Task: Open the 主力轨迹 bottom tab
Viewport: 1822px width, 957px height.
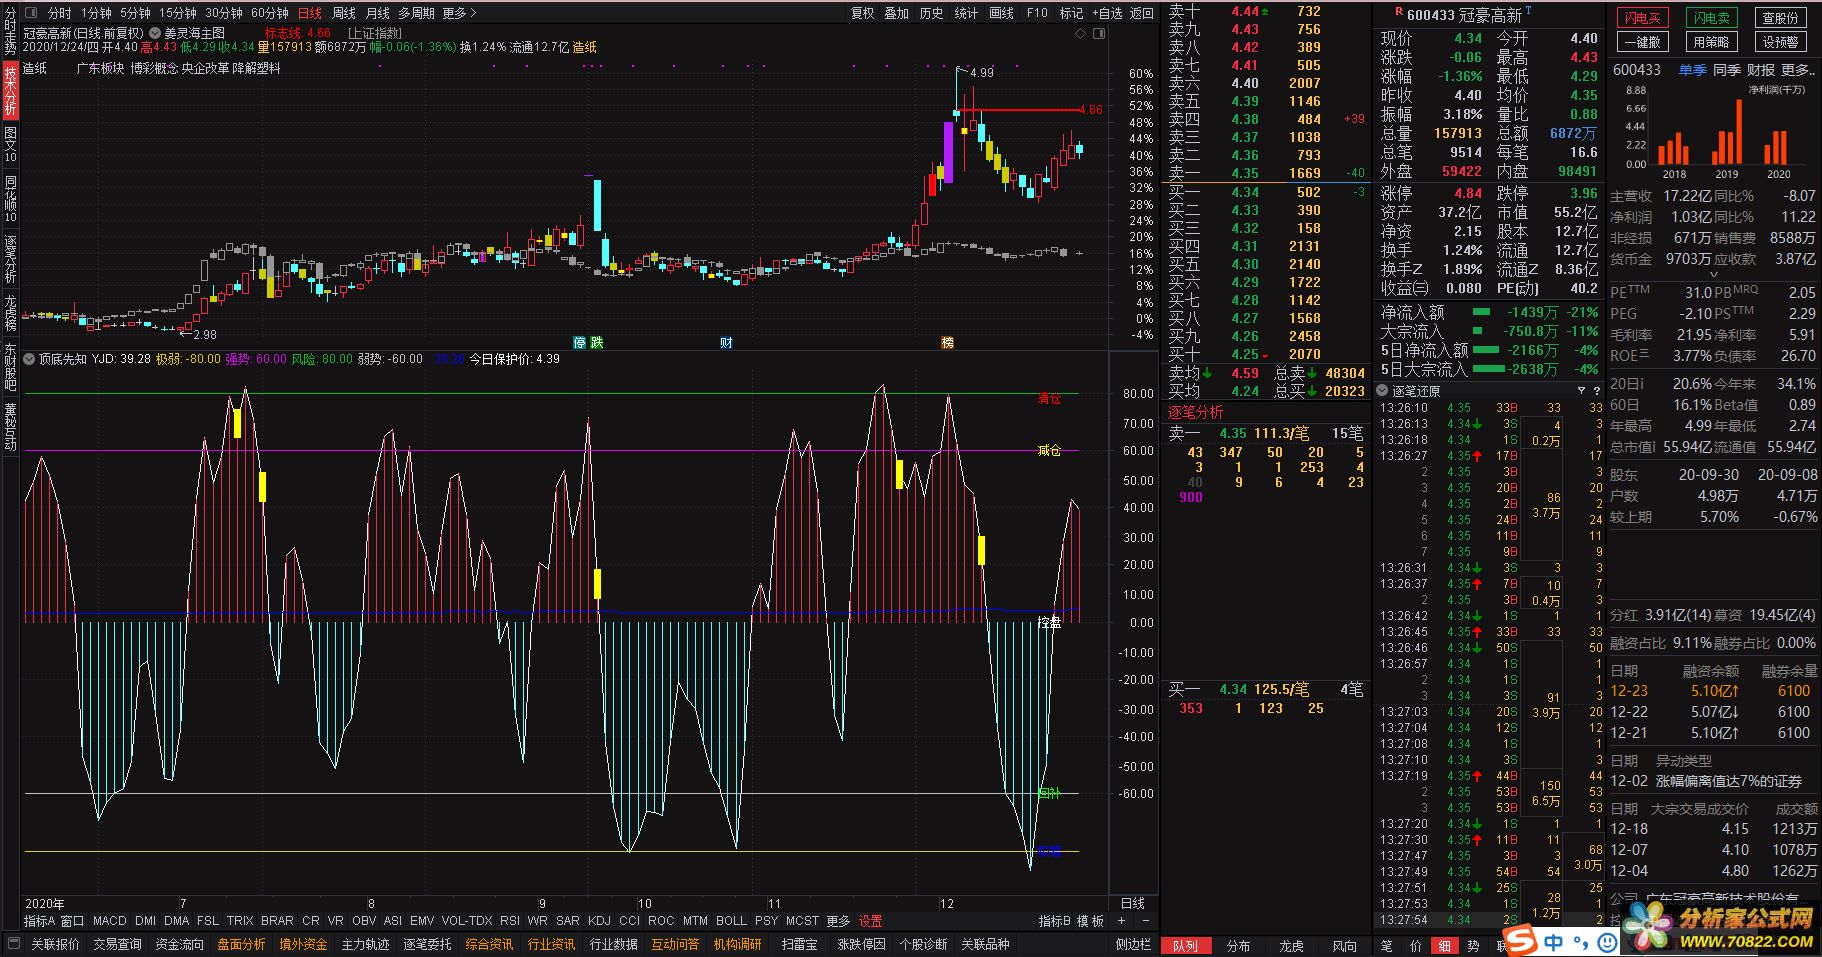Action: 365,944
